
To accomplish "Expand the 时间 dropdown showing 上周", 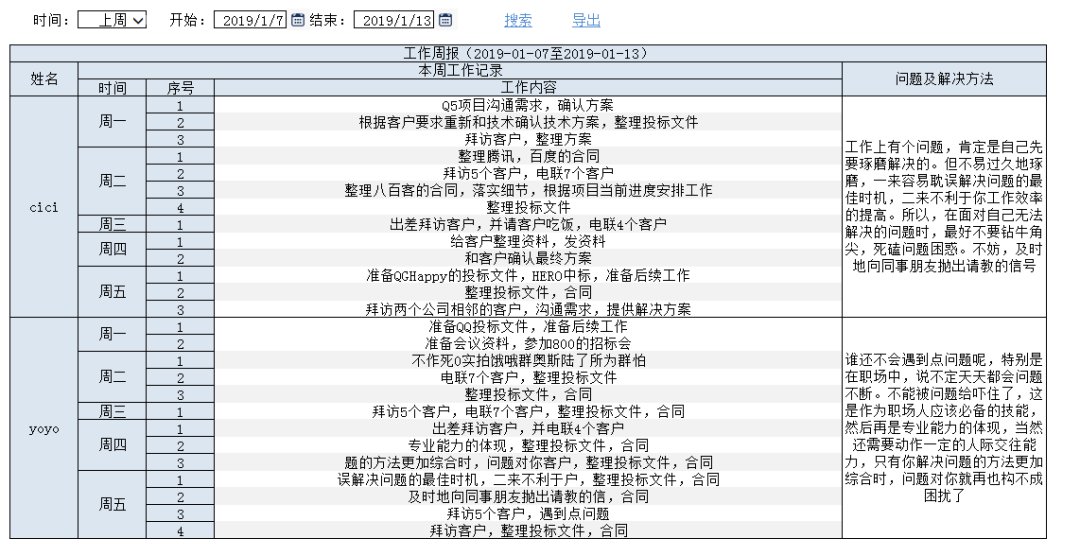I will tap(112, 20).
